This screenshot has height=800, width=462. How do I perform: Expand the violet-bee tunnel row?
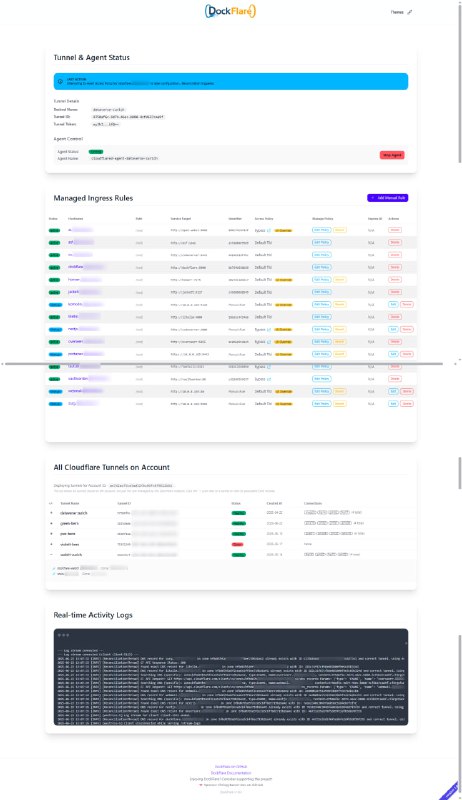click(51, 544)
